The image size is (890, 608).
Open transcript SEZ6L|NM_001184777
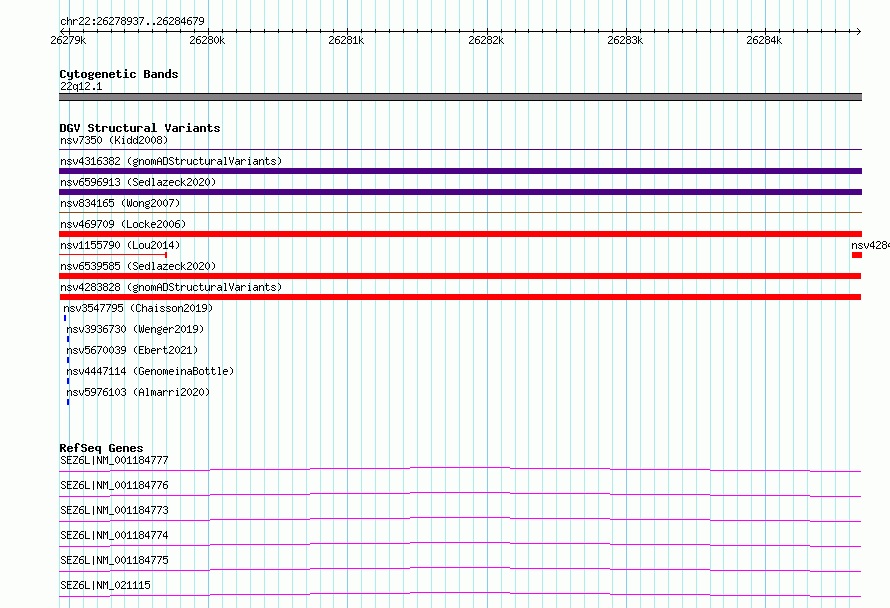tap(114, 460)
